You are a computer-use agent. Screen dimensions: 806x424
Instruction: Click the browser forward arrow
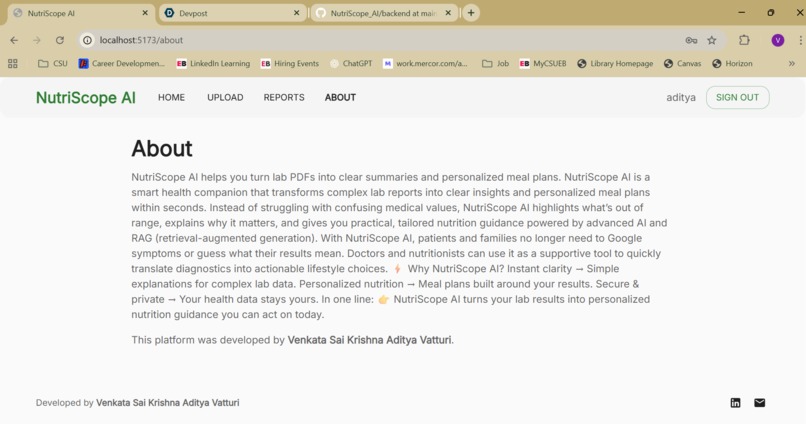[36, 40]
